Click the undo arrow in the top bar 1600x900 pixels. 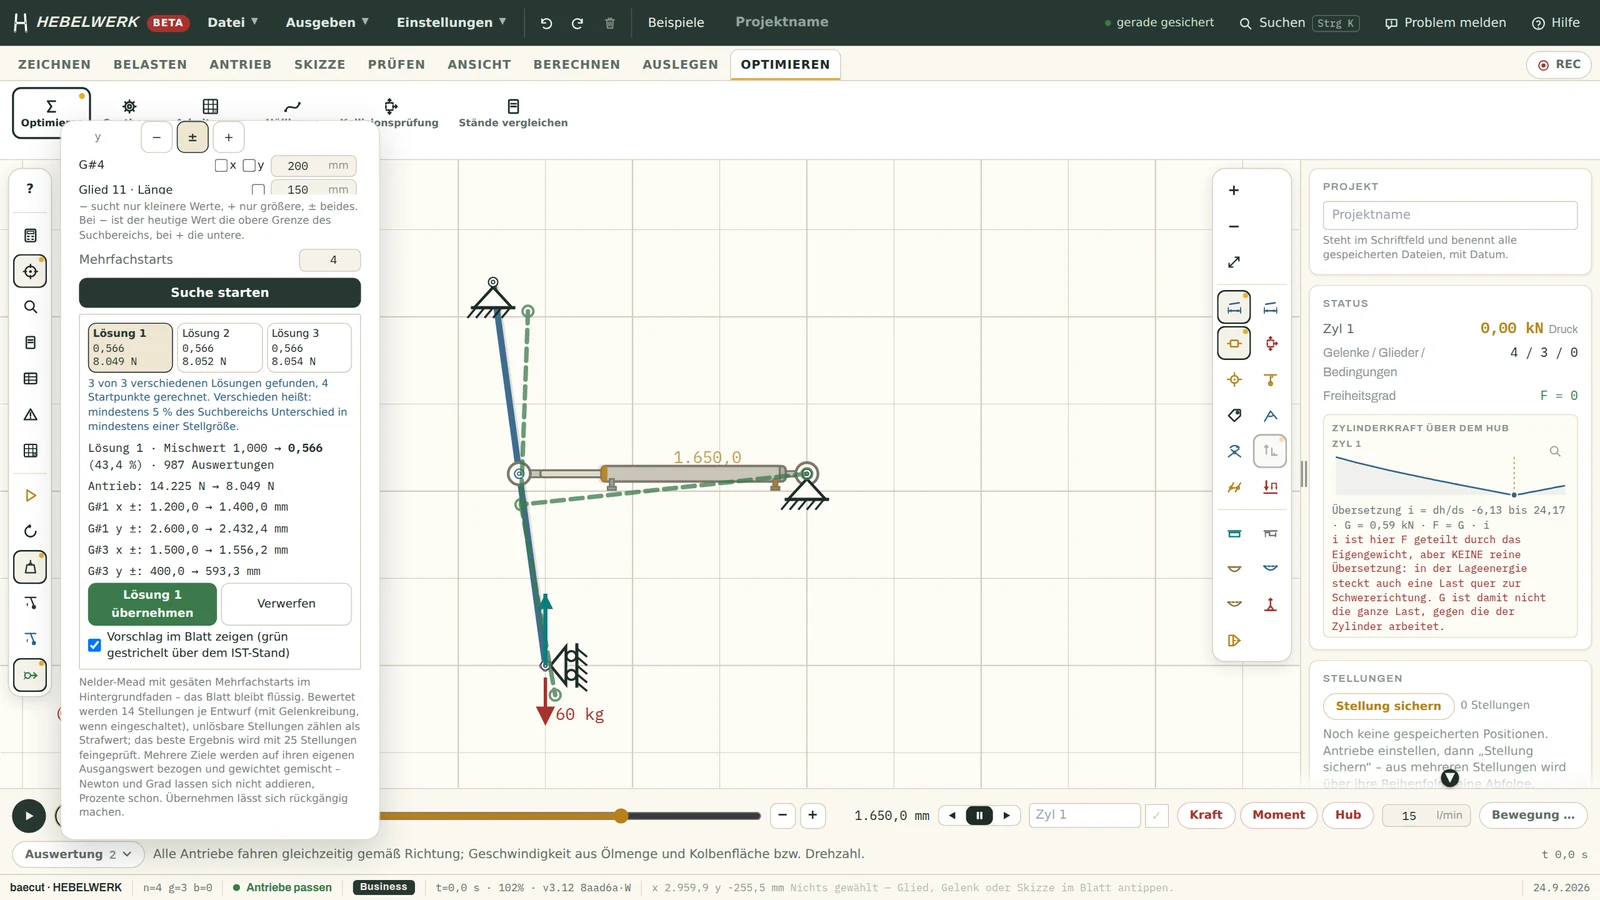(x=546, y=23)
